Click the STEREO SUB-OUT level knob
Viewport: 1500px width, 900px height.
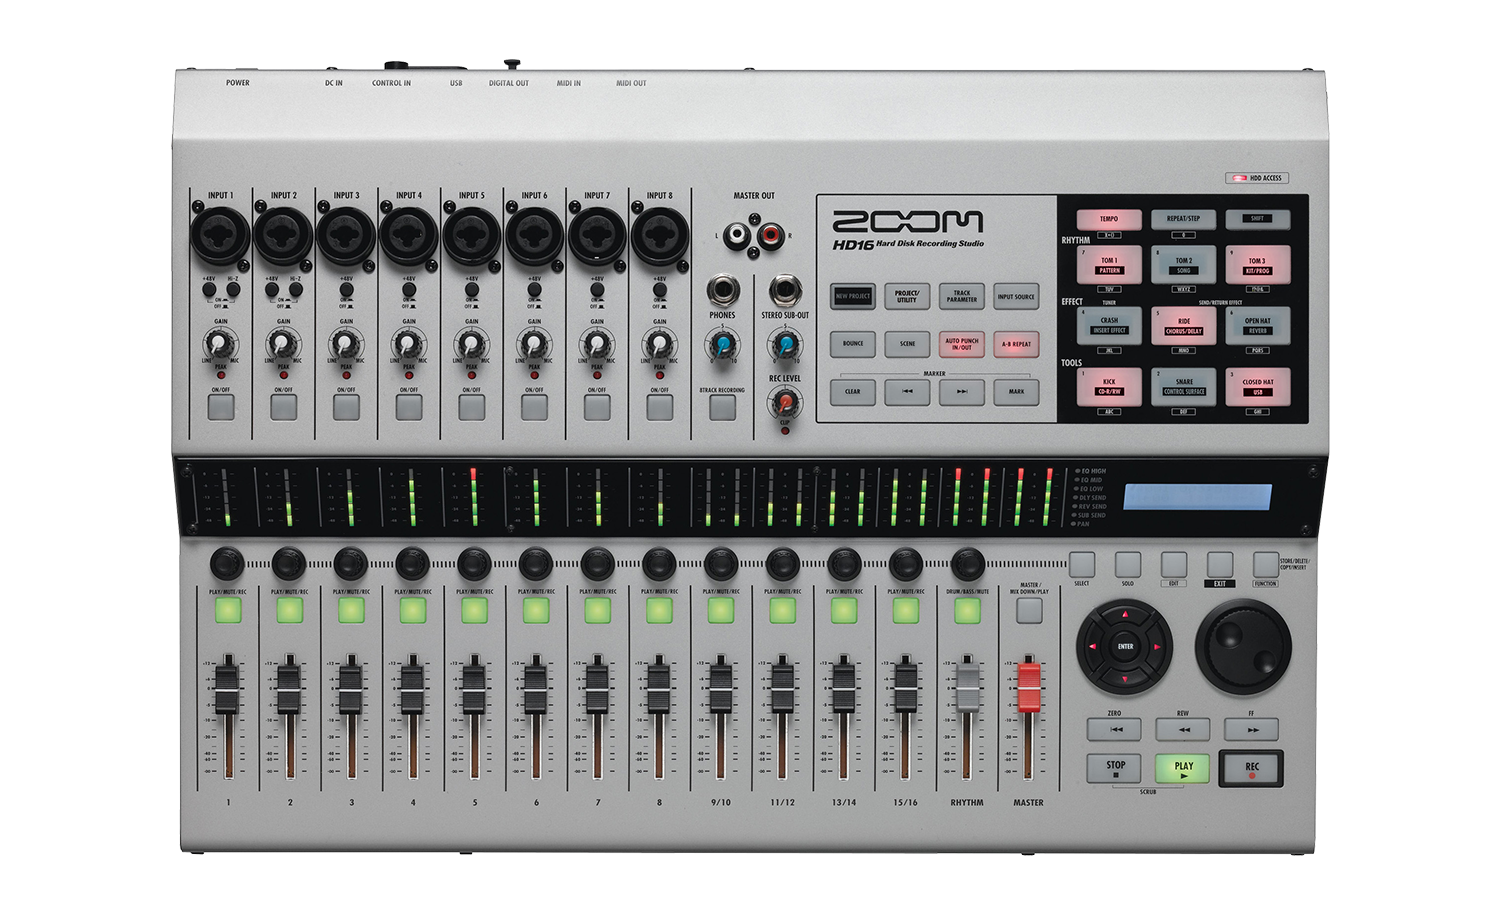[x=785, y=345]
